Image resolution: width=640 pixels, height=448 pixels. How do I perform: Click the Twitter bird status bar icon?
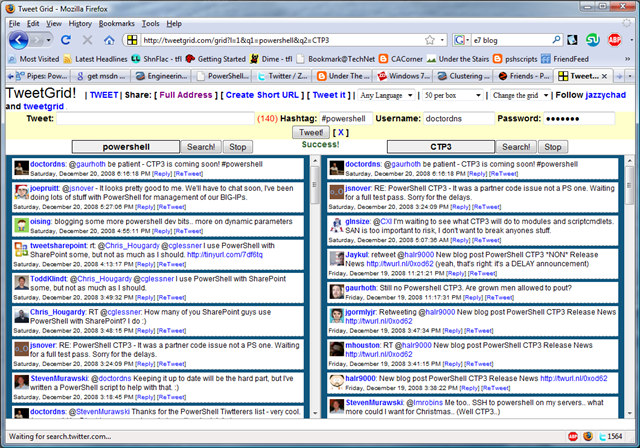pos(602,437)
